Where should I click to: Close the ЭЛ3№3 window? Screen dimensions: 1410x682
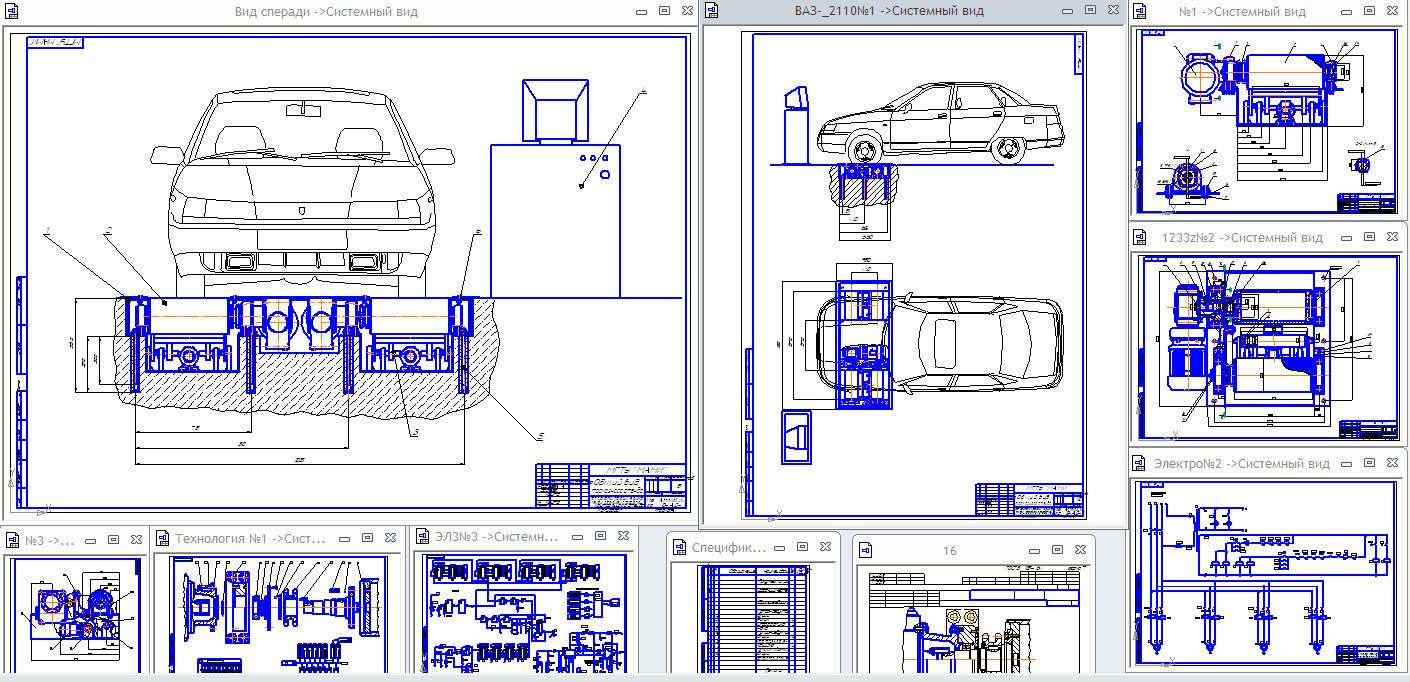(x=623, y=537)
